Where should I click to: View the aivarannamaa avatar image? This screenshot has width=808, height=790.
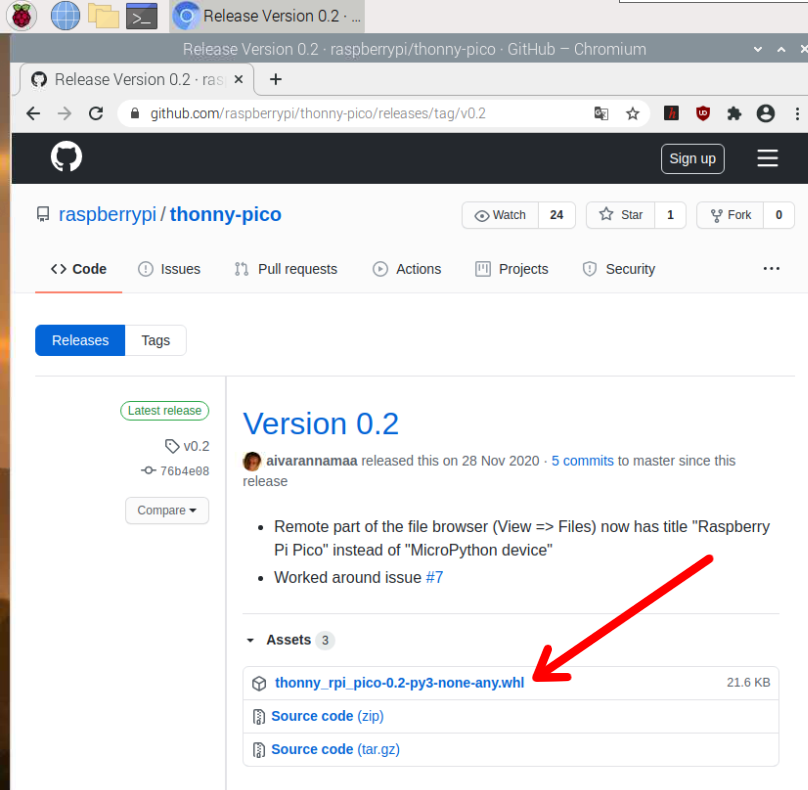(252, 461)
